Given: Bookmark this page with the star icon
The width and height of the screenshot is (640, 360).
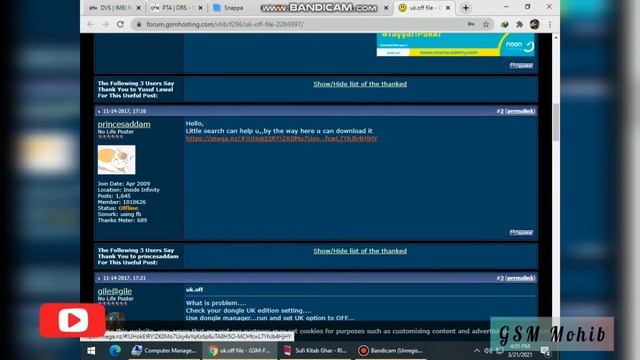Looking at the screenshot, I should point(486,24).
